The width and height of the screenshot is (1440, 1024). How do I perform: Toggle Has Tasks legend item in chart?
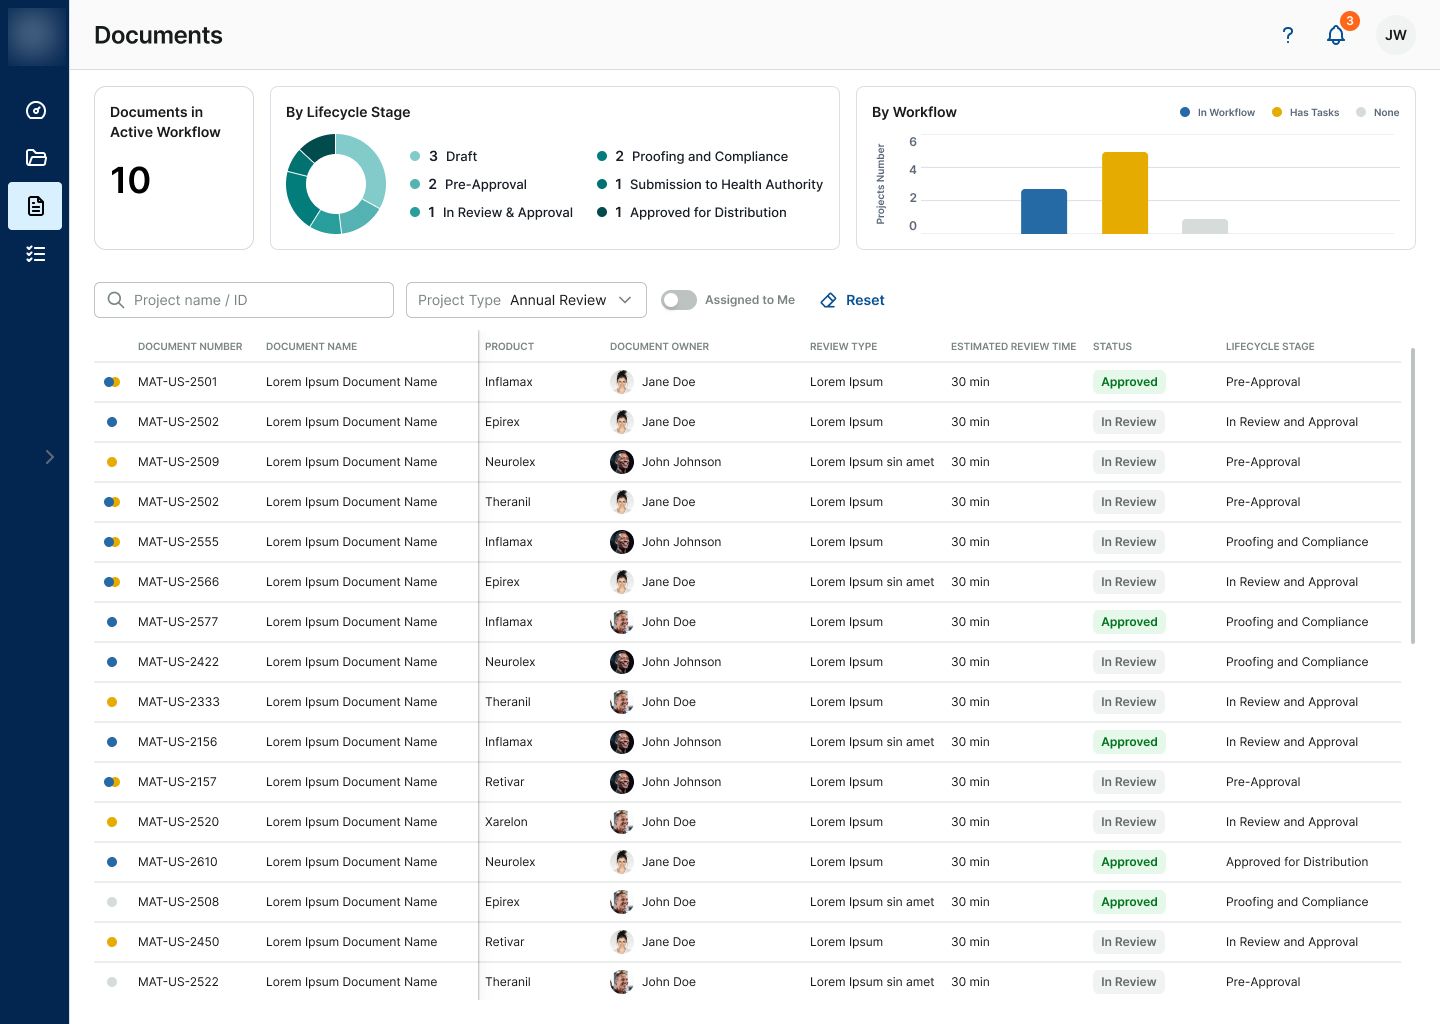tap(1305, 112)
